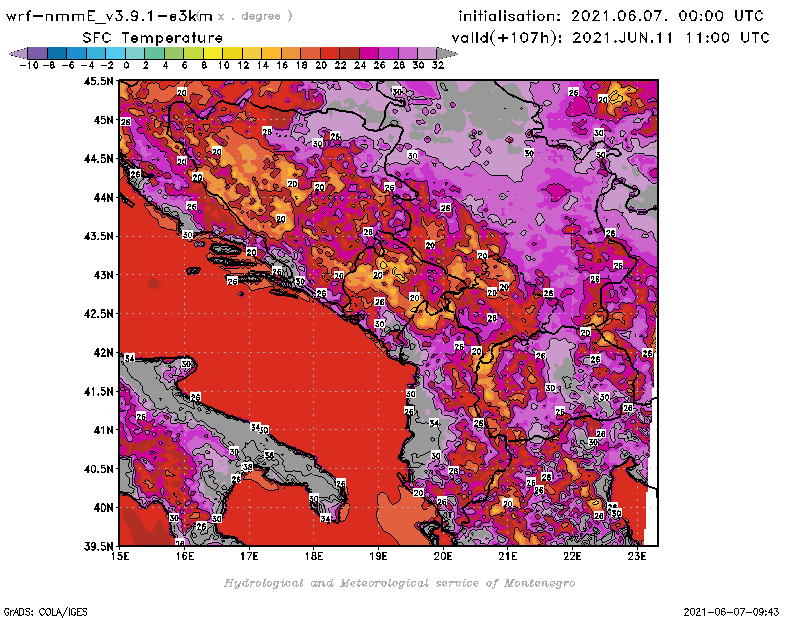800x618 pixels.
Task: Click the lavender arrow at the legend's left end
Action: tap(19, 53)
